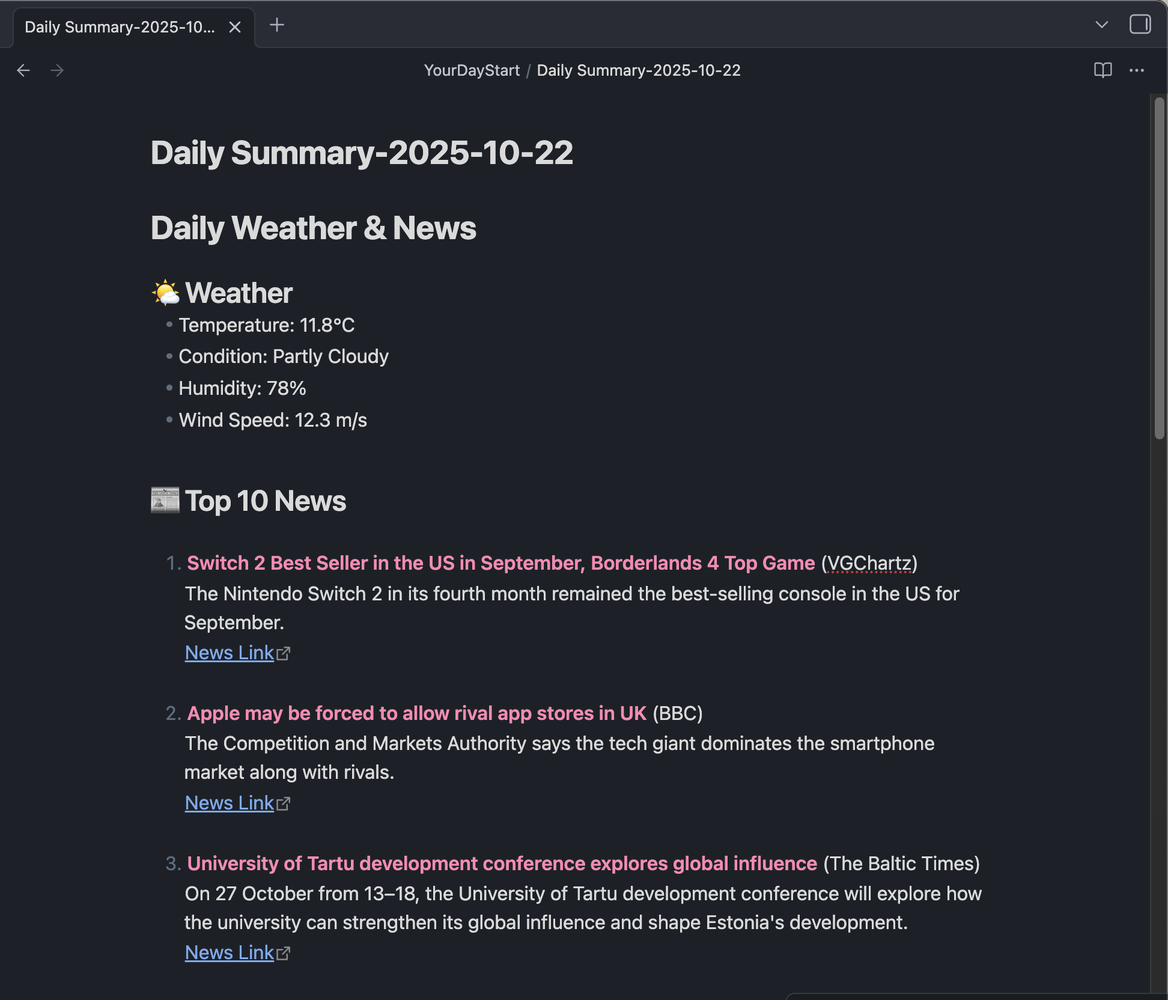
Task: Select the Daily Summary-2025-10 tab
Action: click(x=119, y=27)
